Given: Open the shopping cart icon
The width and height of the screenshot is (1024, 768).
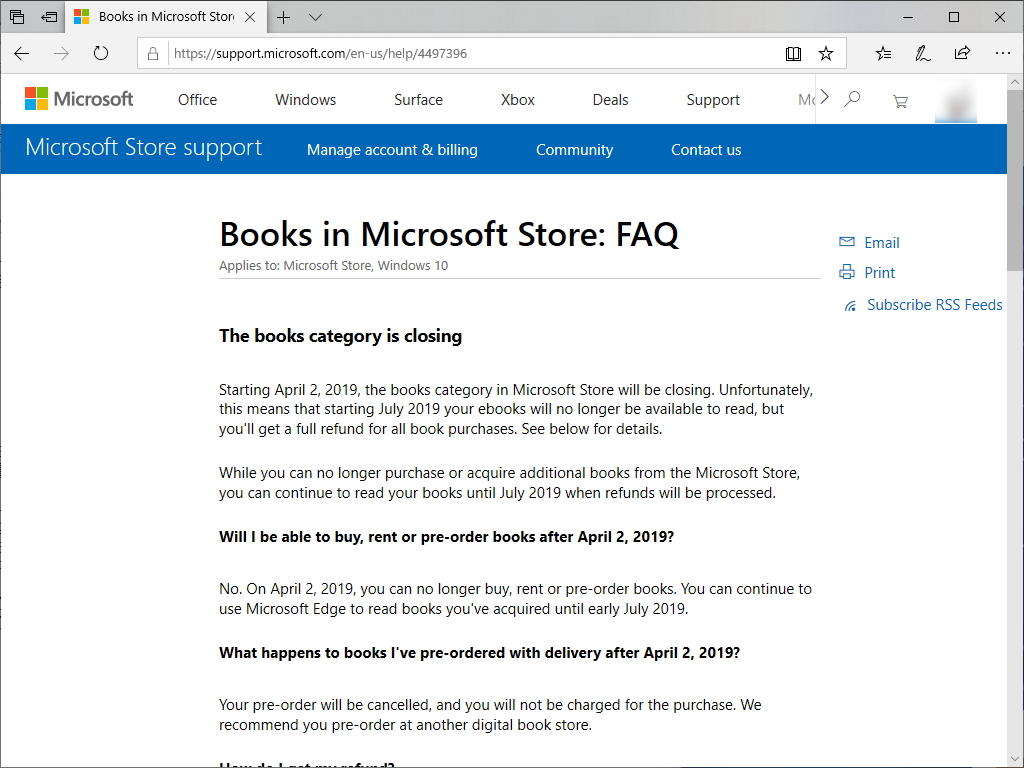Looking at the screenshot, I should 900,100.
